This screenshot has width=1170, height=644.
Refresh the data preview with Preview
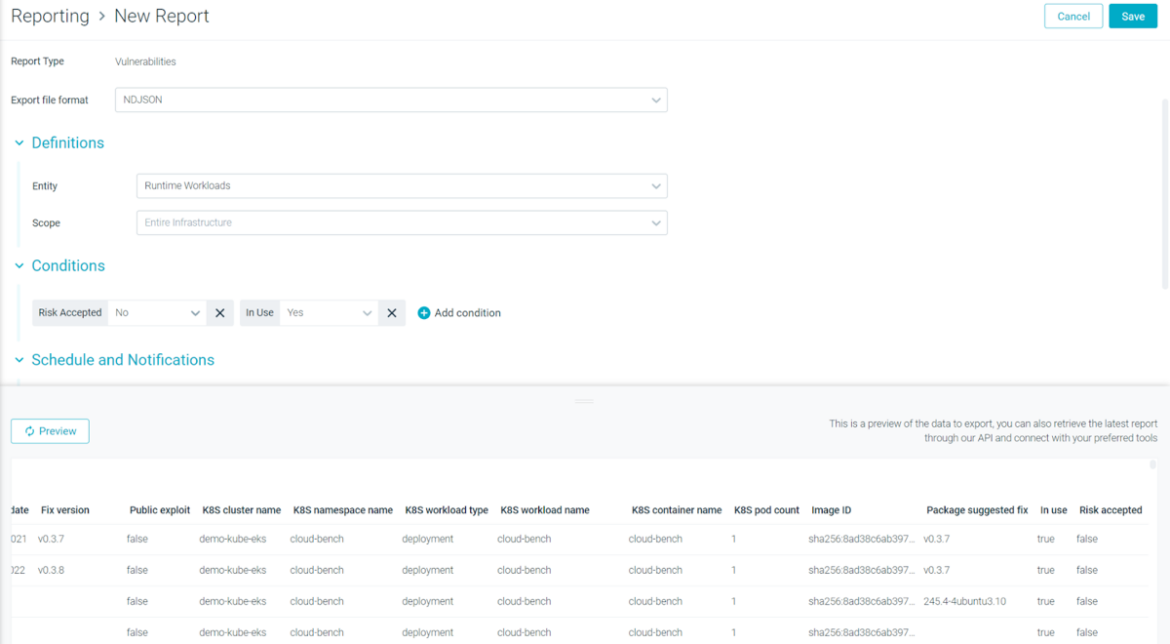[x=49, y=431]
